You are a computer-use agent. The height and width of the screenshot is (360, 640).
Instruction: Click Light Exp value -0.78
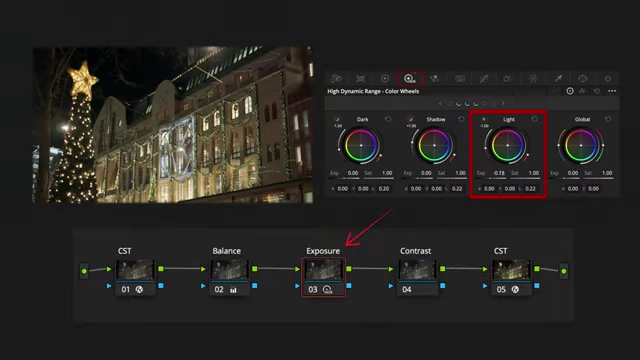click(x=499, y=173)
